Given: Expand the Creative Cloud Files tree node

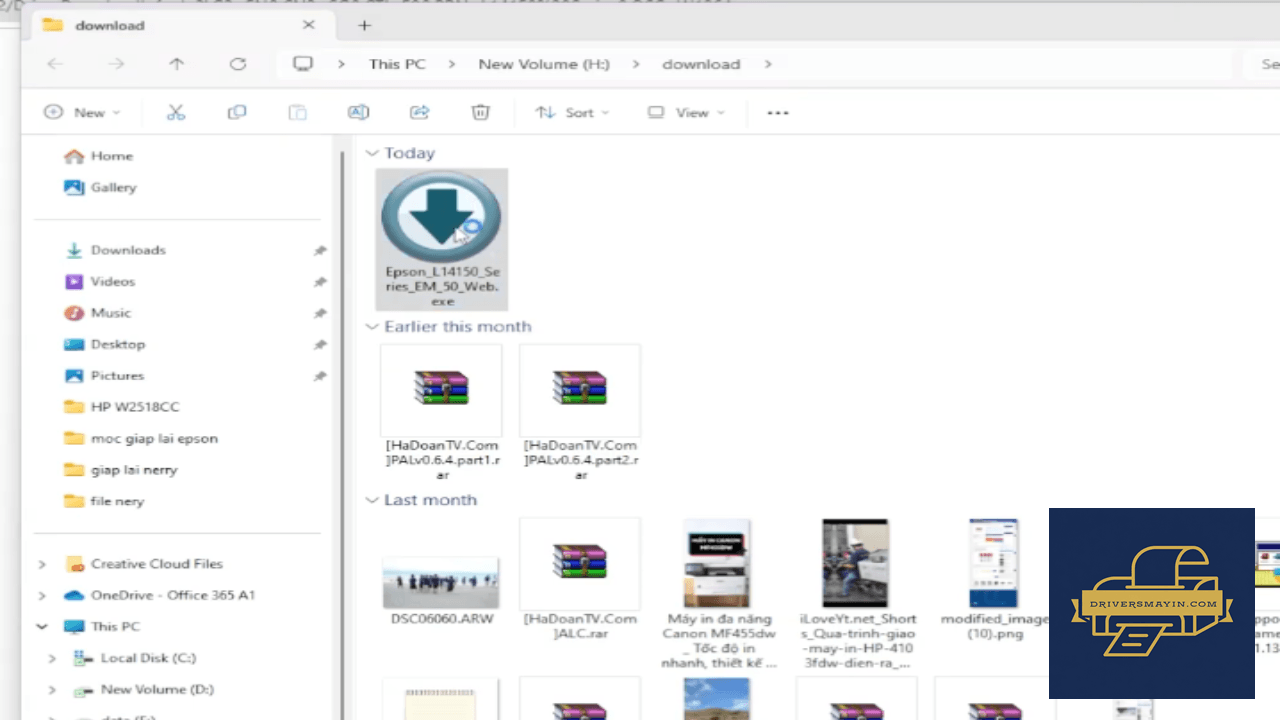Looking at the screenshot, I should pyautogui.click(x=41, y=564).
